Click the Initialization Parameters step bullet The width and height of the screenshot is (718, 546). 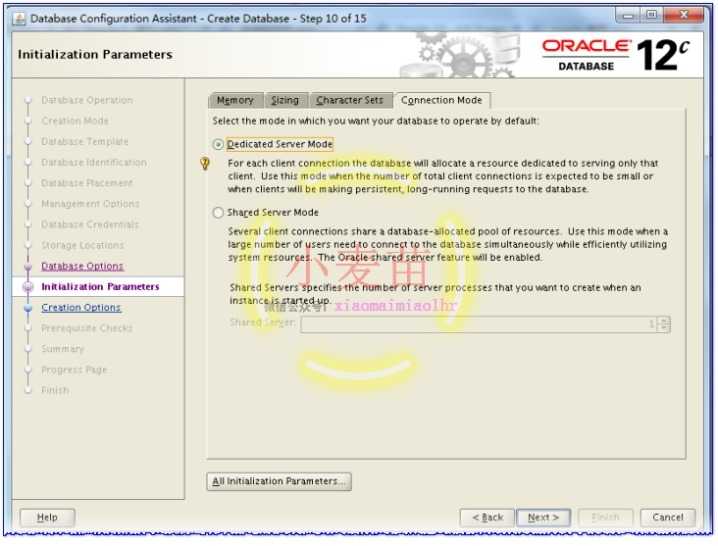(28, 287)
